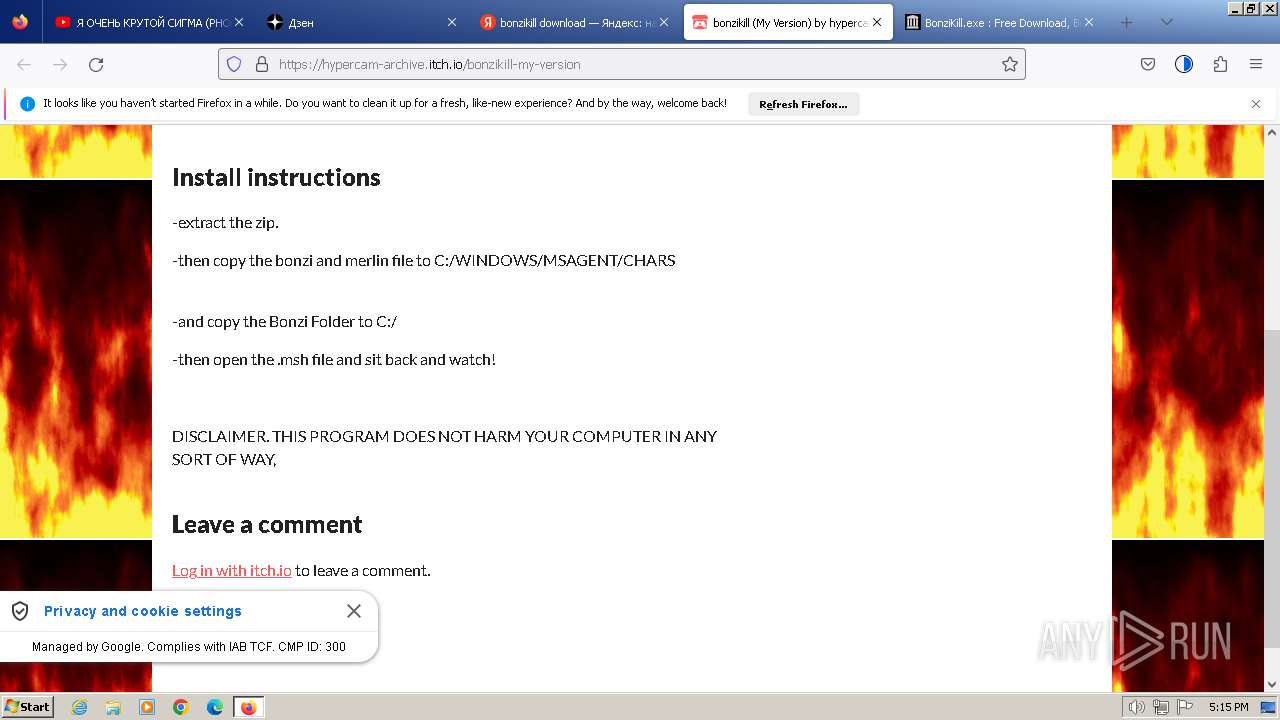Bookmark this page with star icon

(x=1010, y=64)
